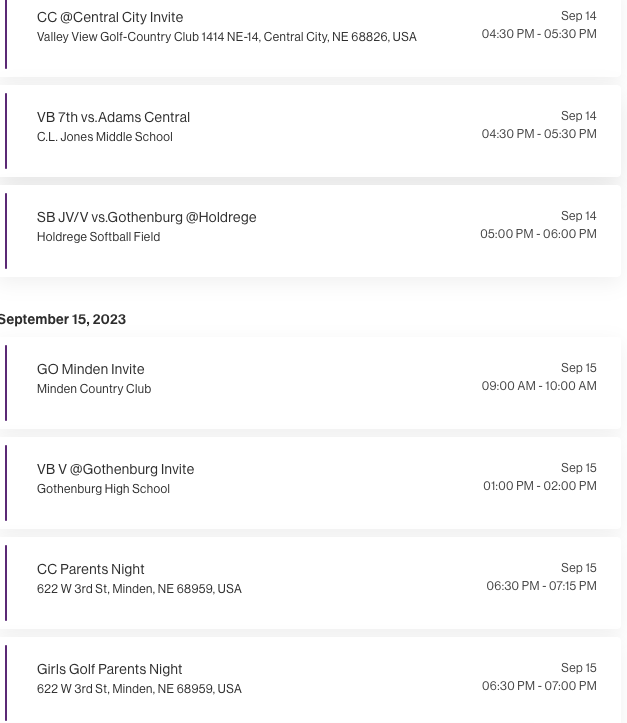
Task: Click the 06:30 PM - 07:00 PM time
Action: pyautogui.click(x=539, y=686)
